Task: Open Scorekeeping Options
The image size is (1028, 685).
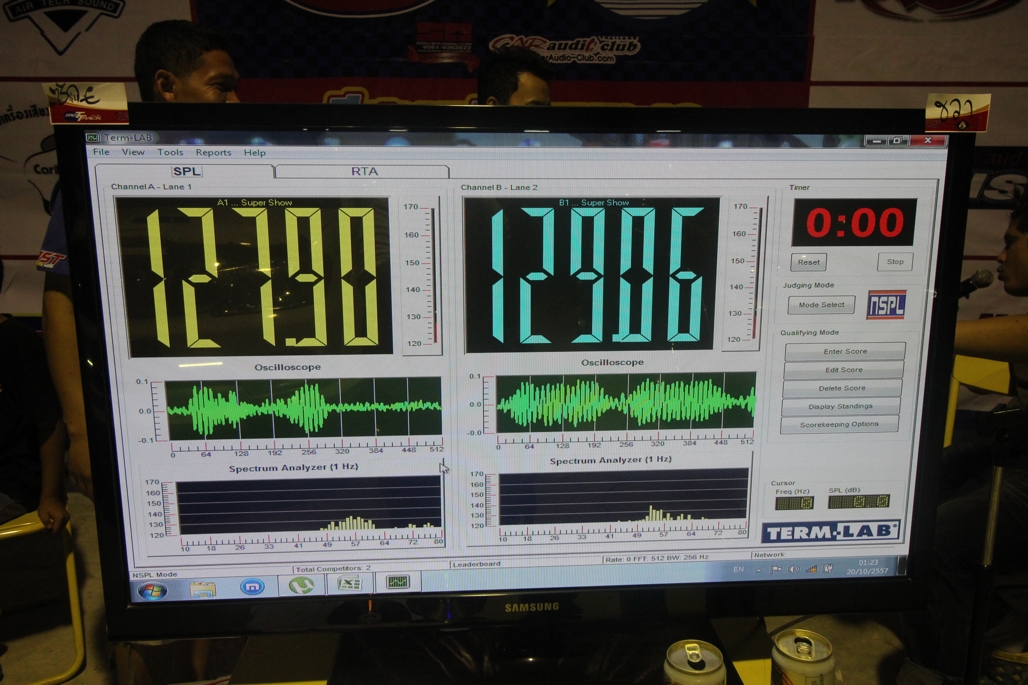Action: pyautogui.click(x=839, y=424)
